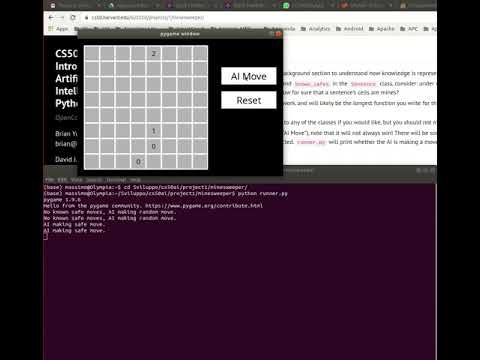
Task: Open the terminal File menu
Action: (x=50, y=180)
